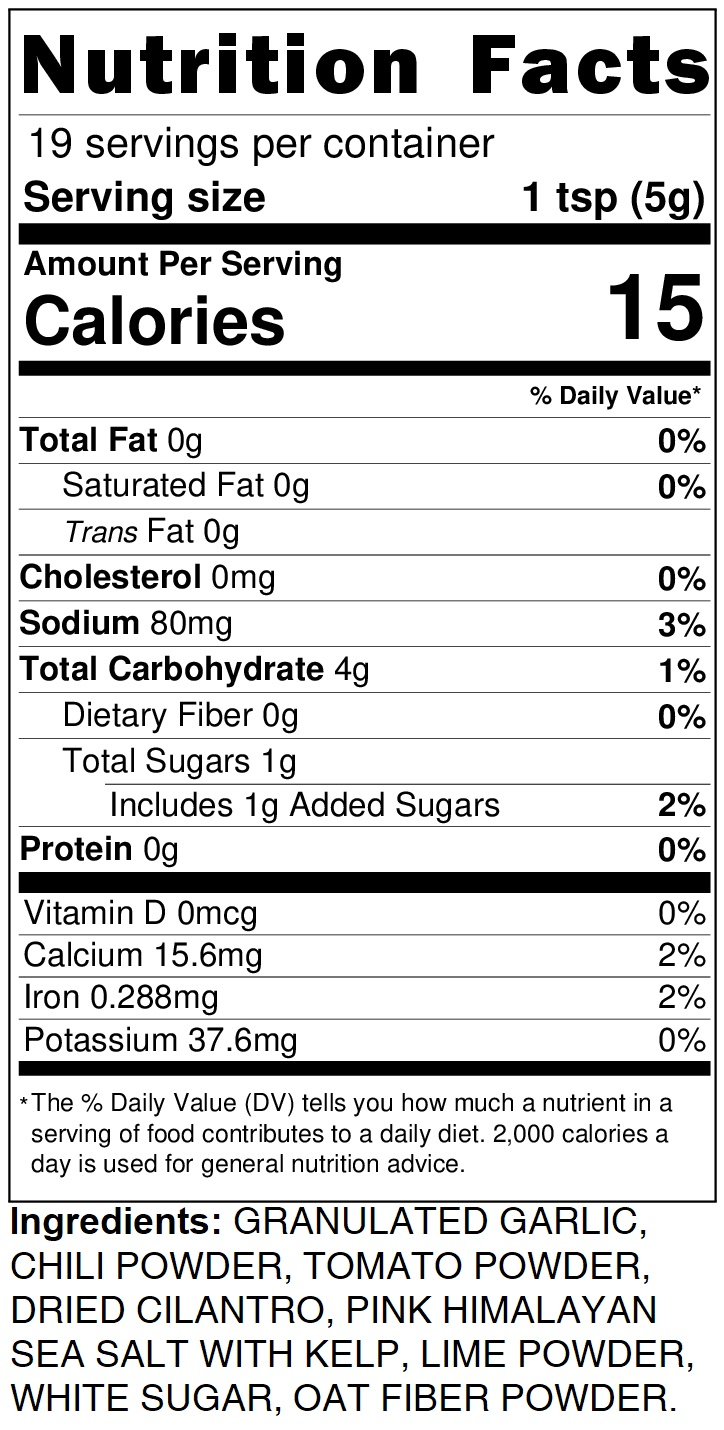724x1430 pixels.
Task: Click the Calcium 15.6mg row
Action: click(x=143, y=956)
